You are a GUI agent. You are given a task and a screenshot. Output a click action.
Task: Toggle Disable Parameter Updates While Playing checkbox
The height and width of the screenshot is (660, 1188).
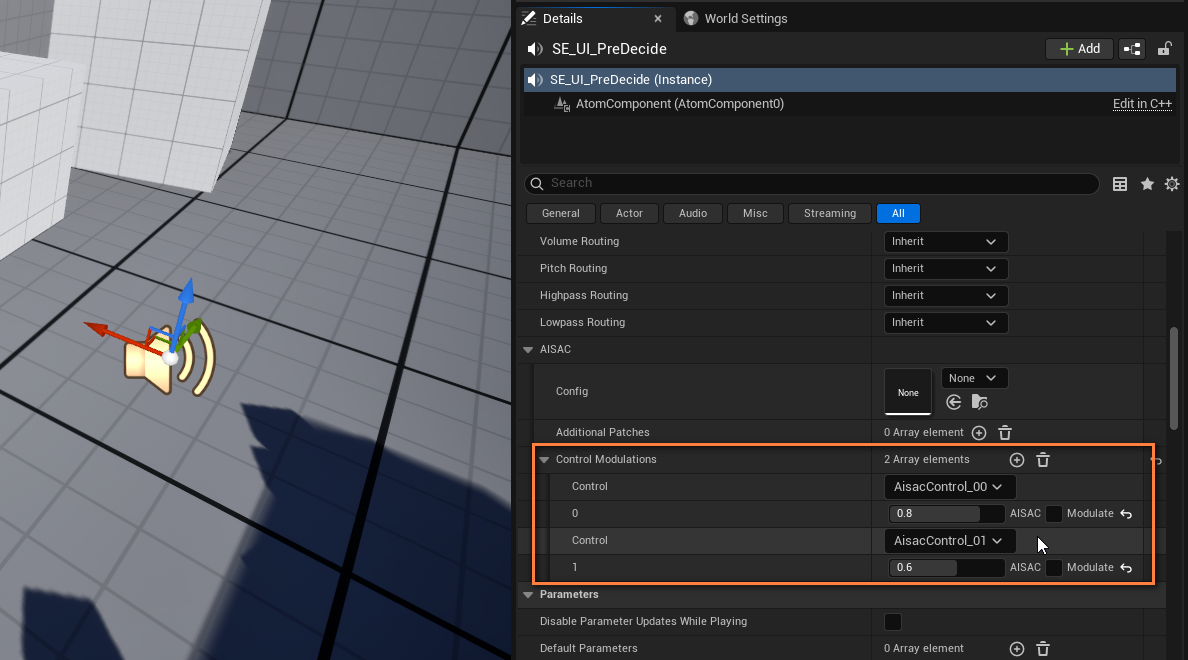tap(893, 622)
